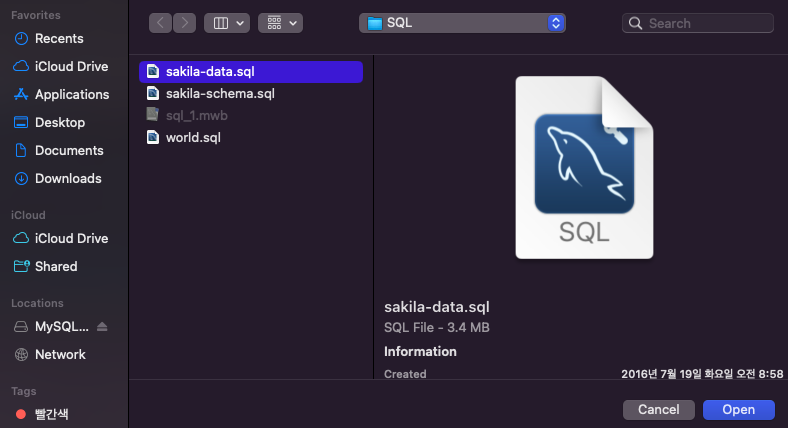Eject the MySQL volume

tap(102, 327)
